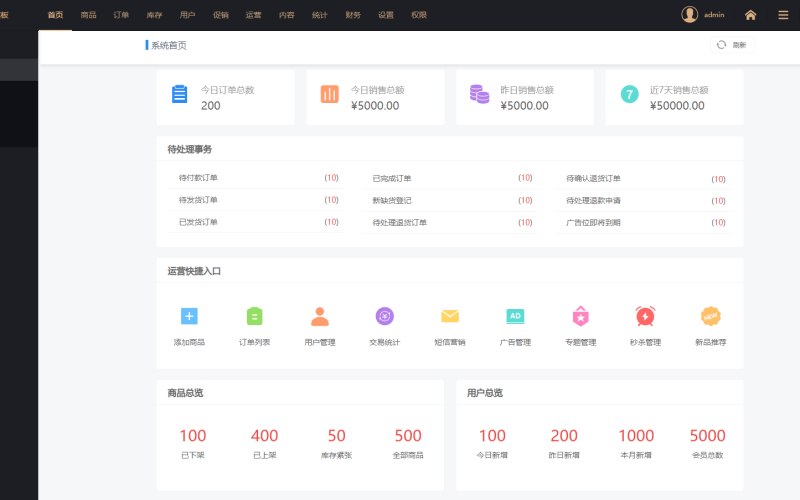Open the 添加商品 quick entry icon
800x500 pixels.
coord(189,316)
